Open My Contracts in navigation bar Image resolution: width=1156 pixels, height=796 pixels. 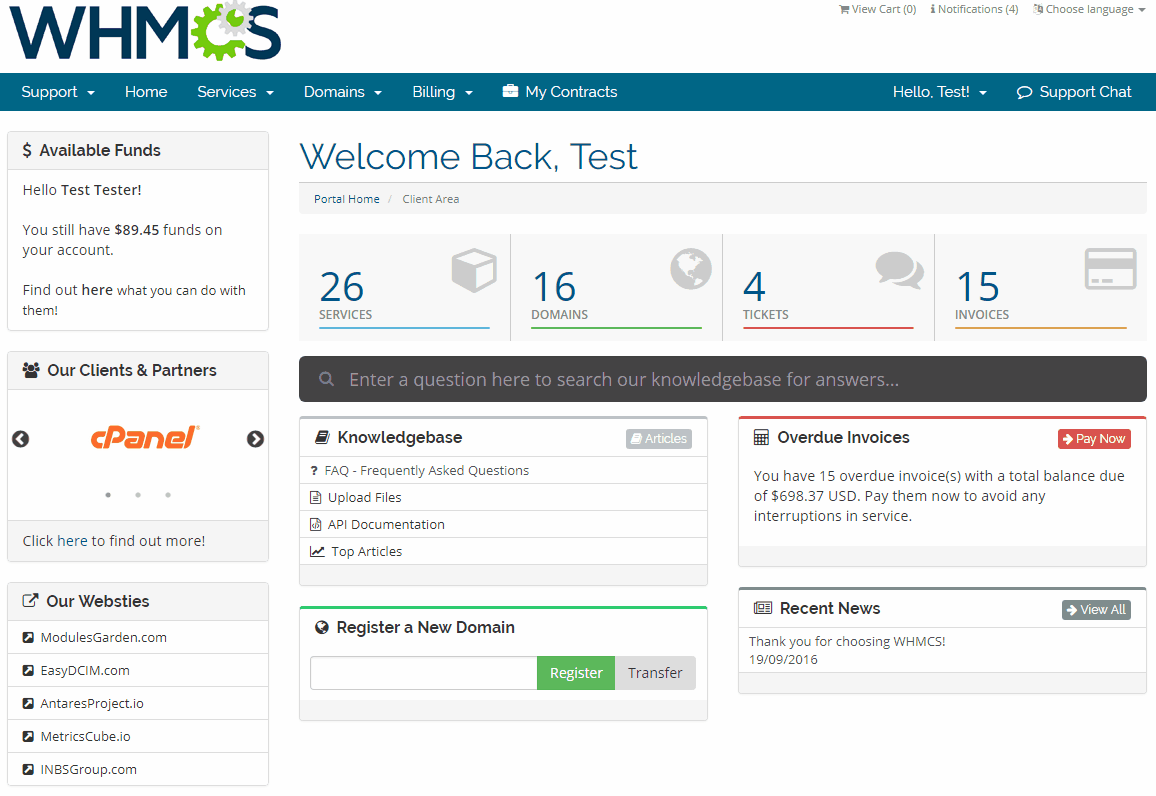point(560,92)
